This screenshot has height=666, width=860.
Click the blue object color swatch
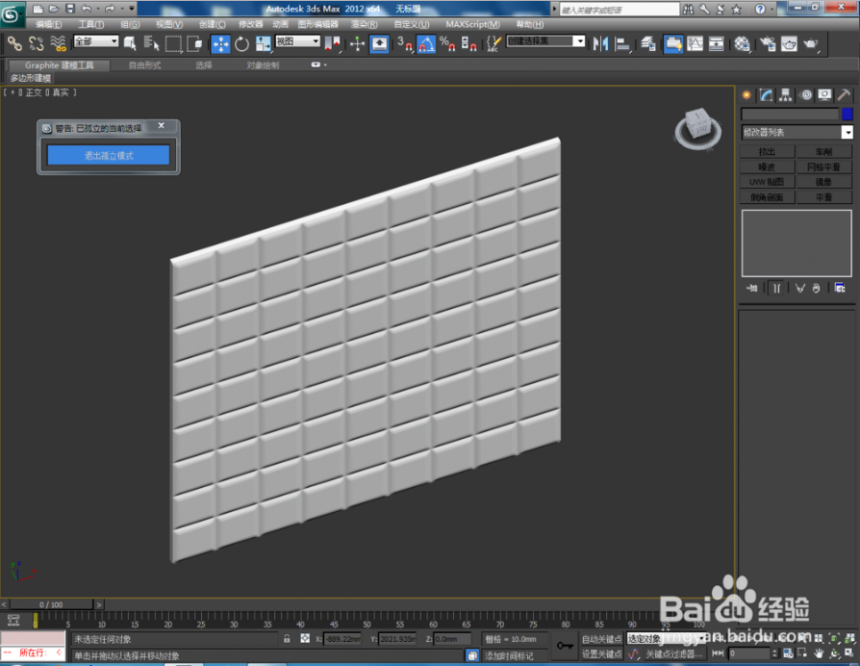click(x=847, y=114)
